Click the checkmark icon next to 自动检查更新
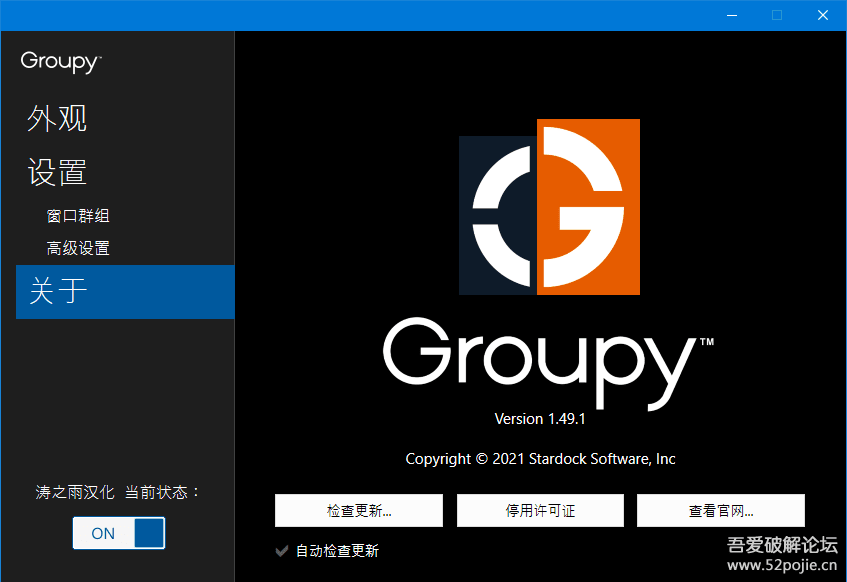 282,550
